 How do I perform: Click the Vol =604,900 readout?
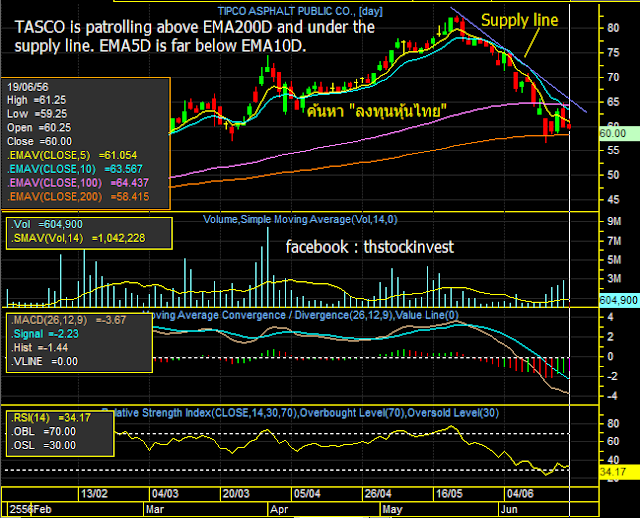pos(47,225)
